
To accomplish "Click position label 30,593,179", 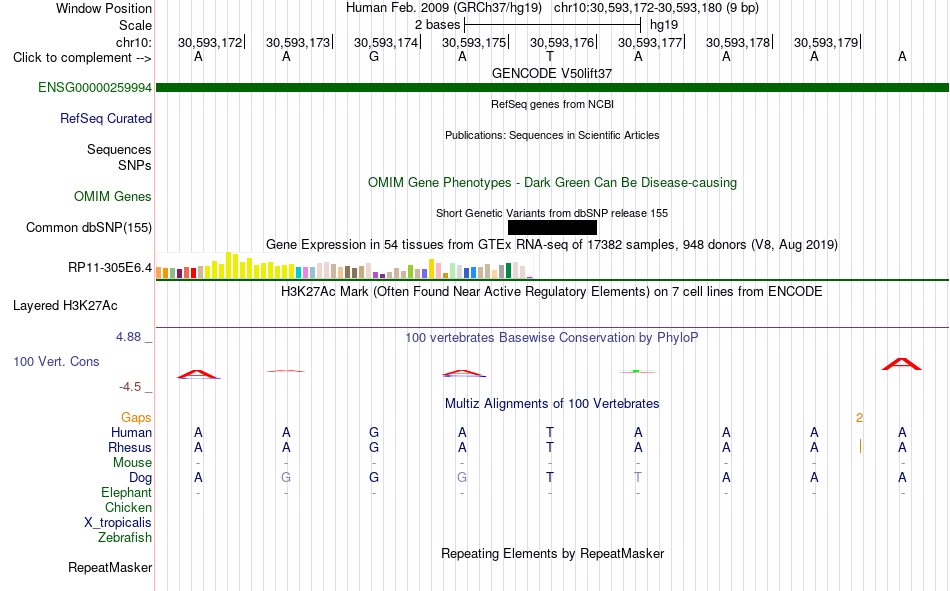I will (826, 42).
